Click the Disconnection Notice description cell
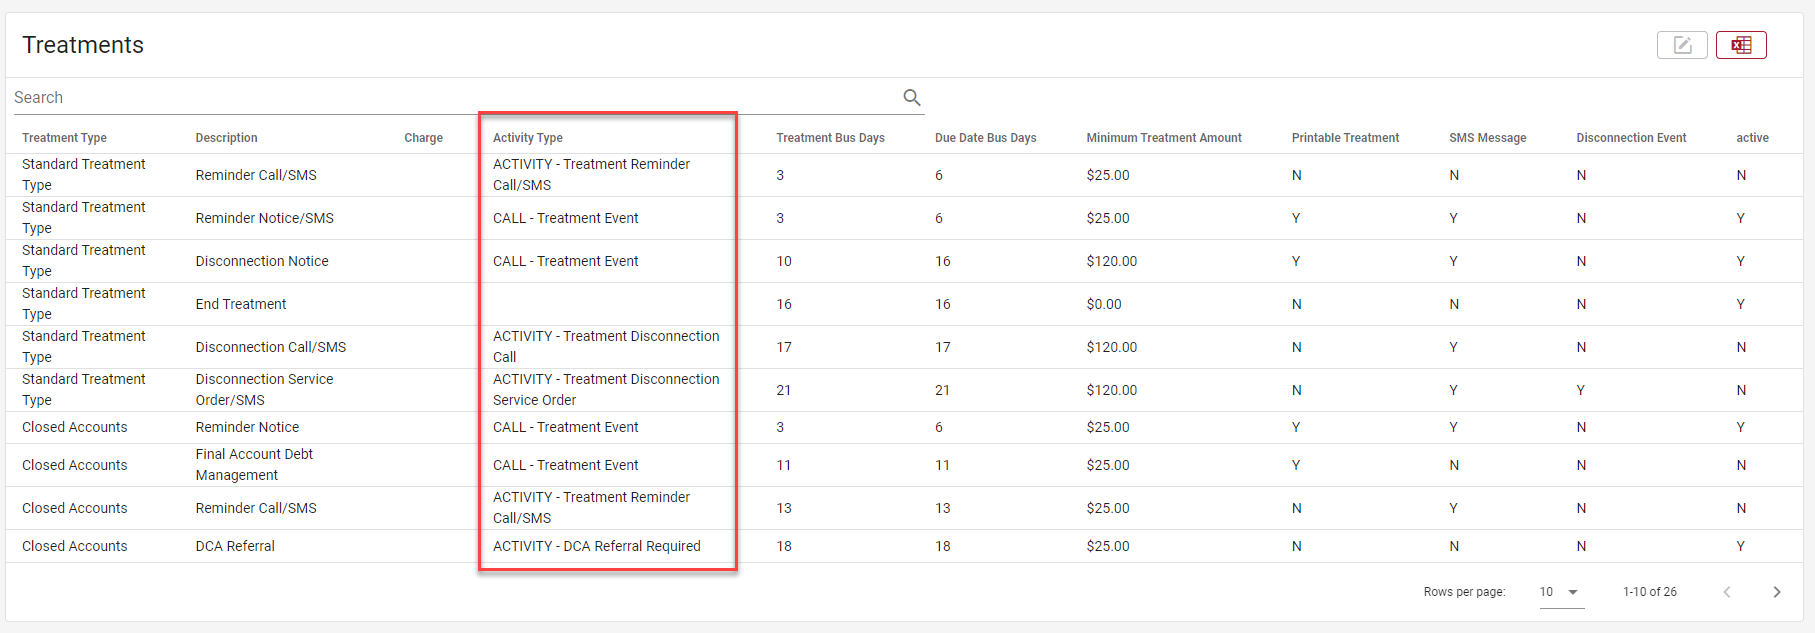This screenshot has width=1815, height=633. coord(262,261)
